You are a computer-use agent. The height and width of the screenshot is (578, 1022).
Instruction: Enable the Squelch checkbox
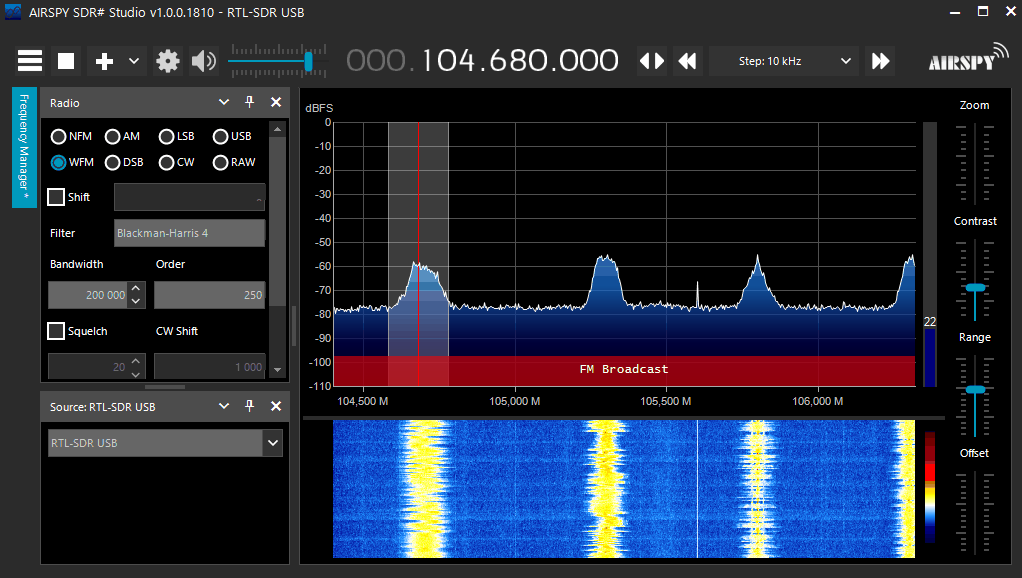tap(56, 331)
